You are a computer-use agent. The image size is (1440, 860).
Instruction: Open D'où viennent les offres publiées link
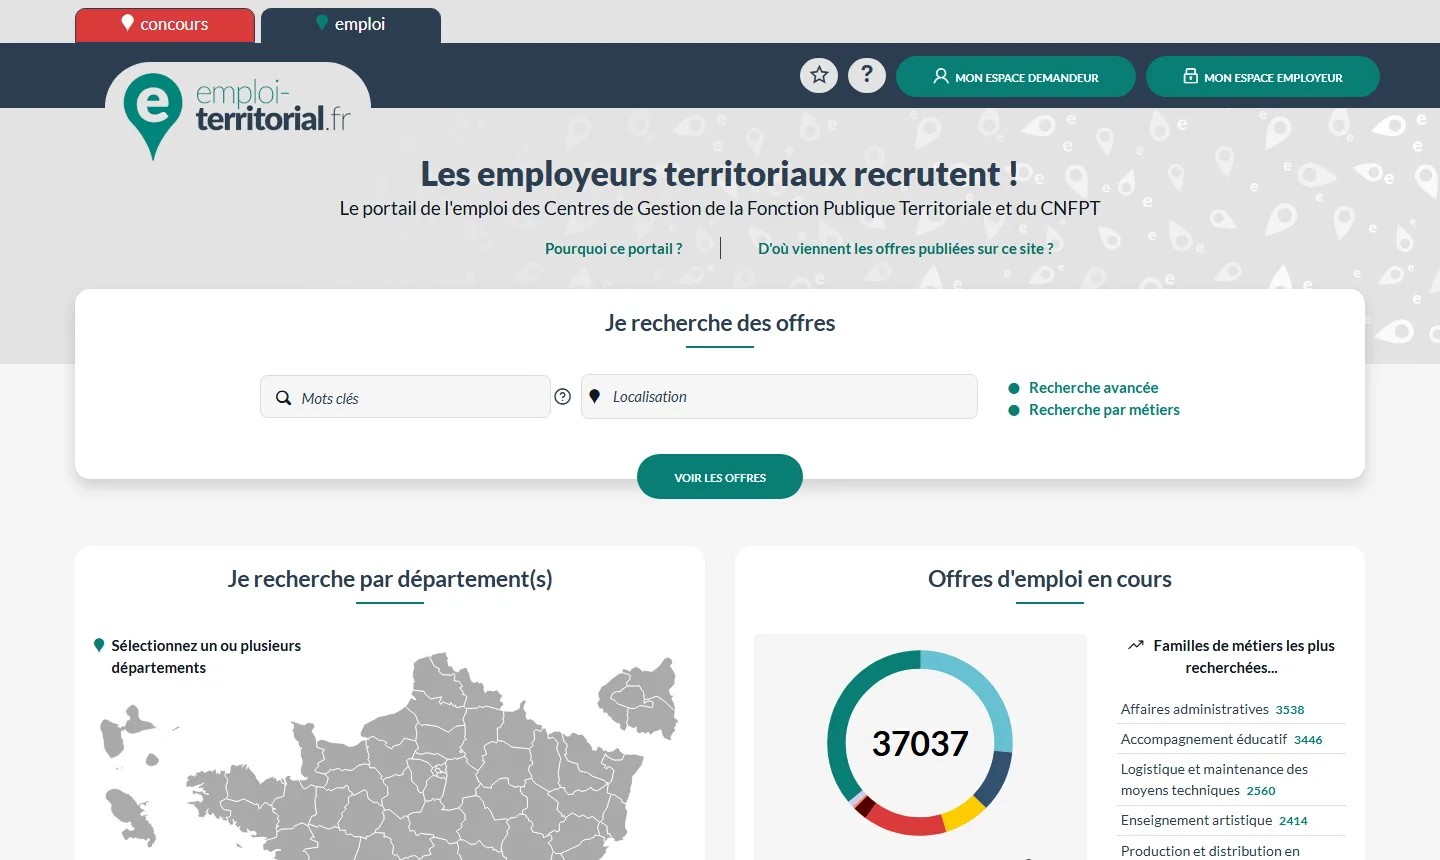(x=906, y=248)
